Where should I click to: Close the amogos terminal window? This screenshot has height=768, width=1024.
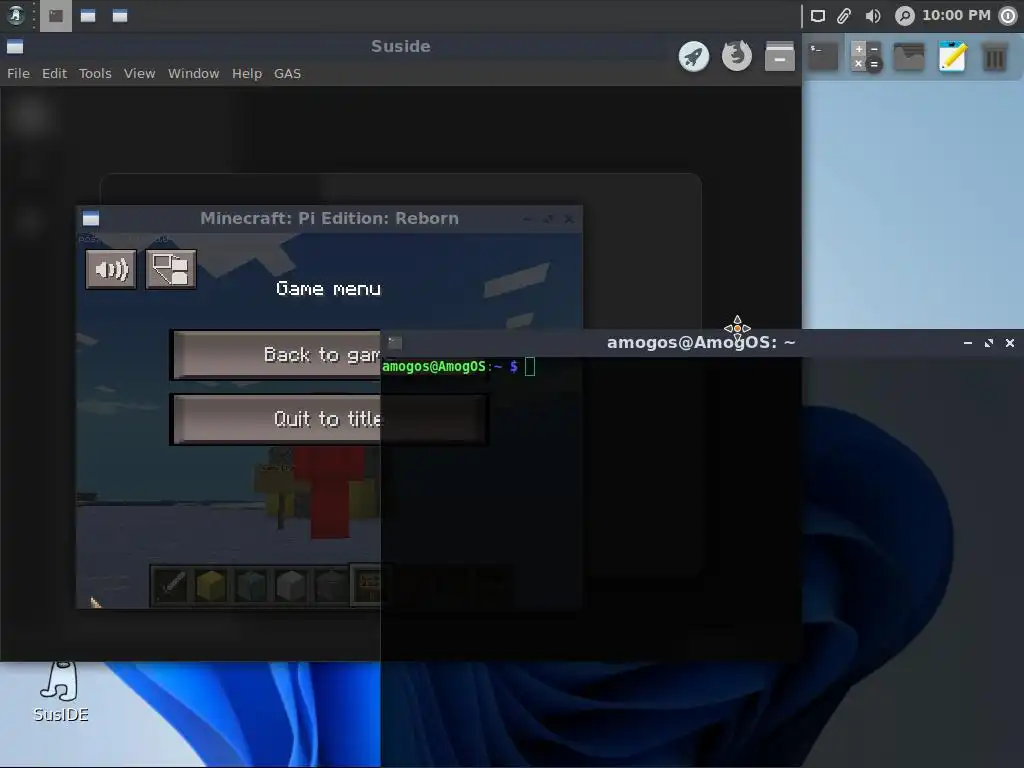pos(1010,343)
